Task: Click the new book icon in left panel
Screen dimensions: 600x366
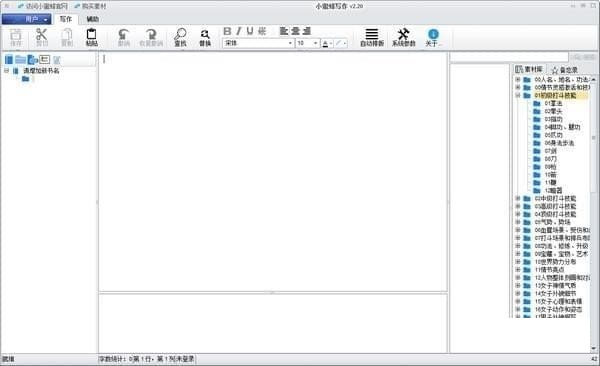Action: coord(8,59)
